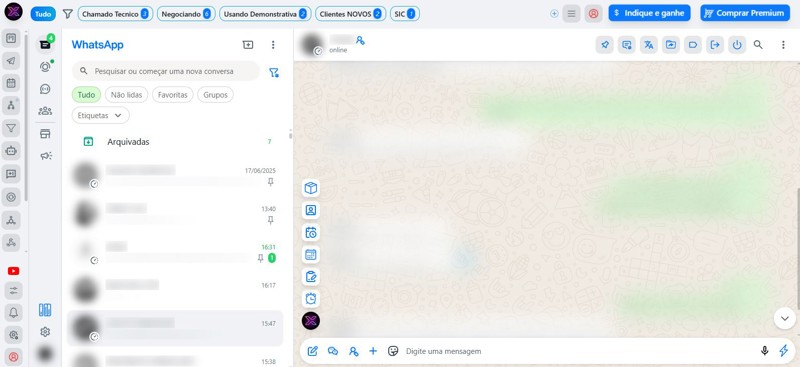The width and height of the screenshot is (800, 367).
Task: Select the Não lidas filter chip
Action: click(127, 95)
